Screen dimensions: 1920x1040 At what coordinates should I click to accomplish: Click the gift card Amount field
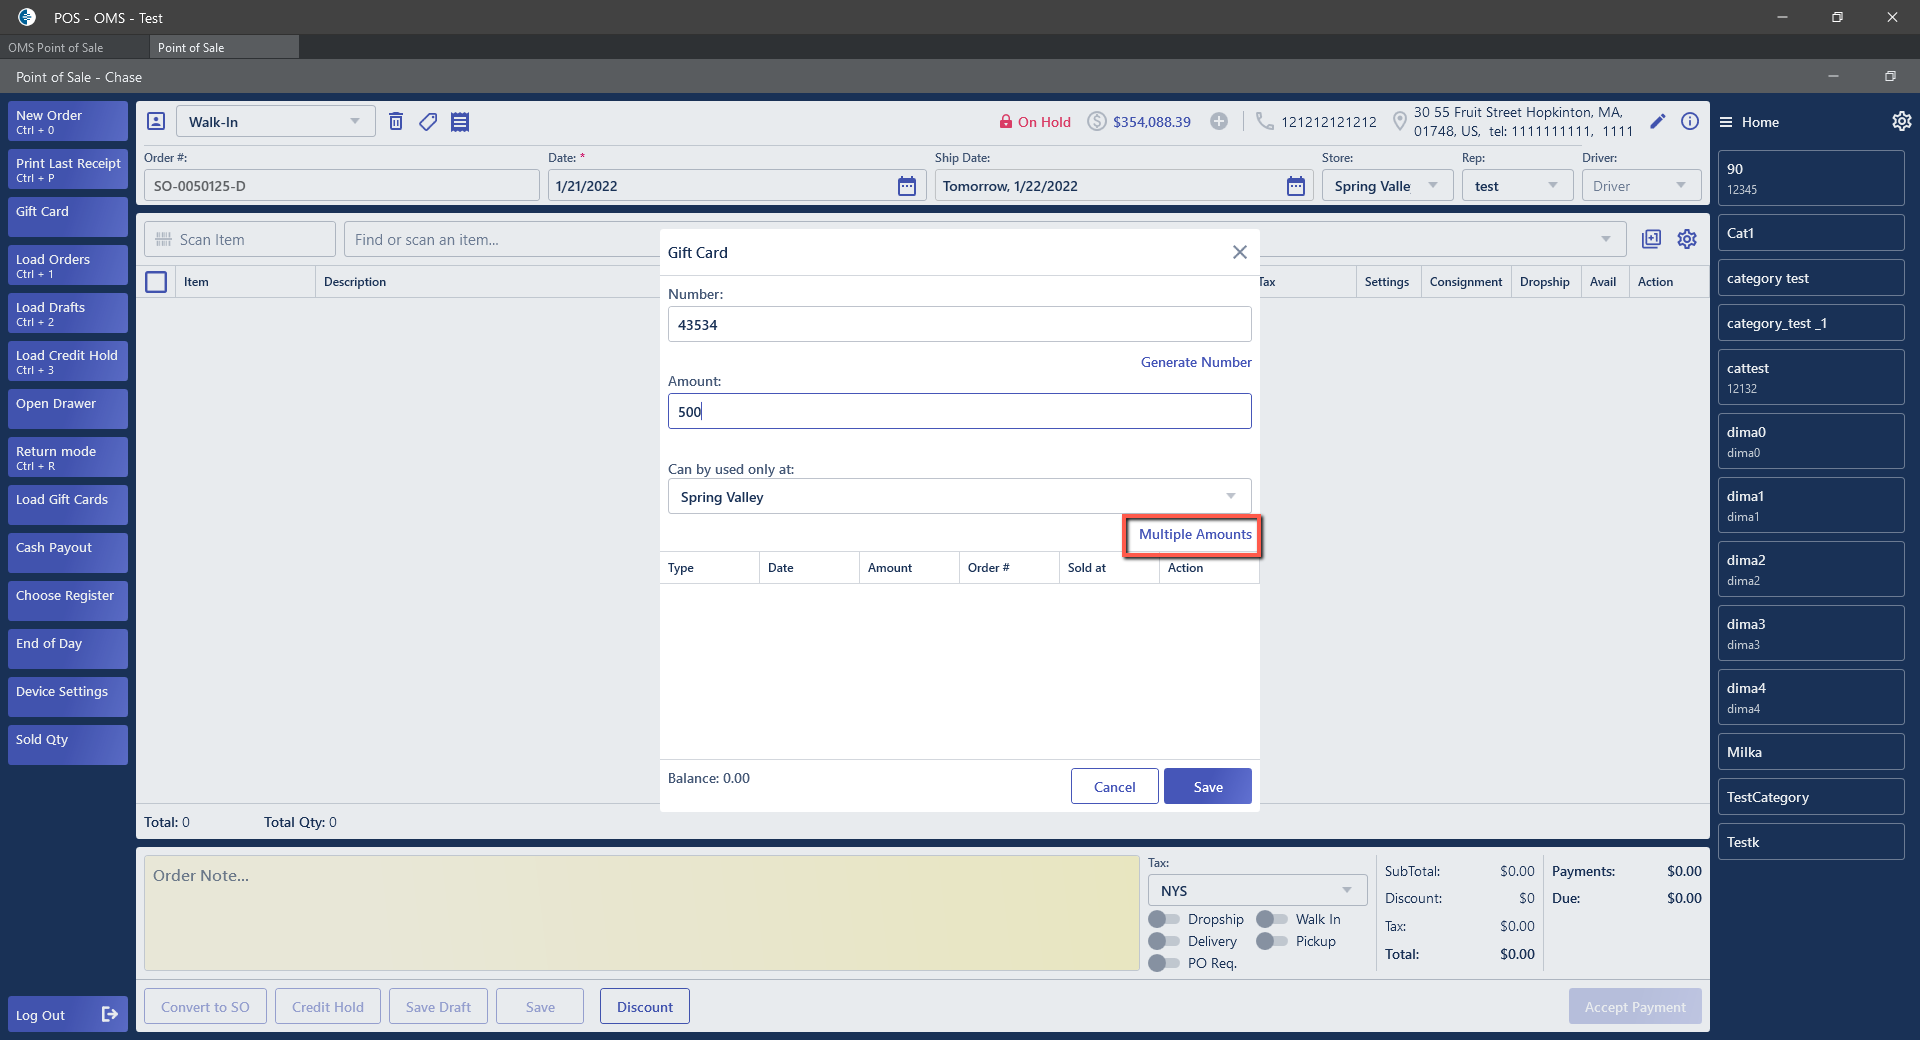pos(959,411)
